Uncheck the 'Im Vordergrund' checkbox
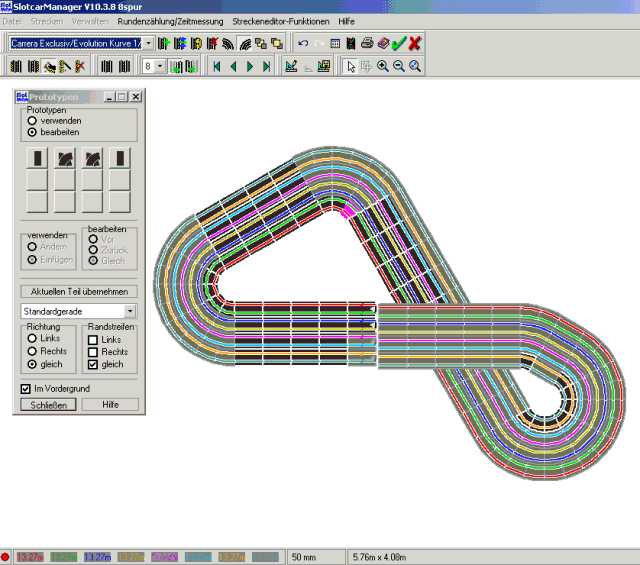Viewport: 640px width, 565px height. click(27, 387)
